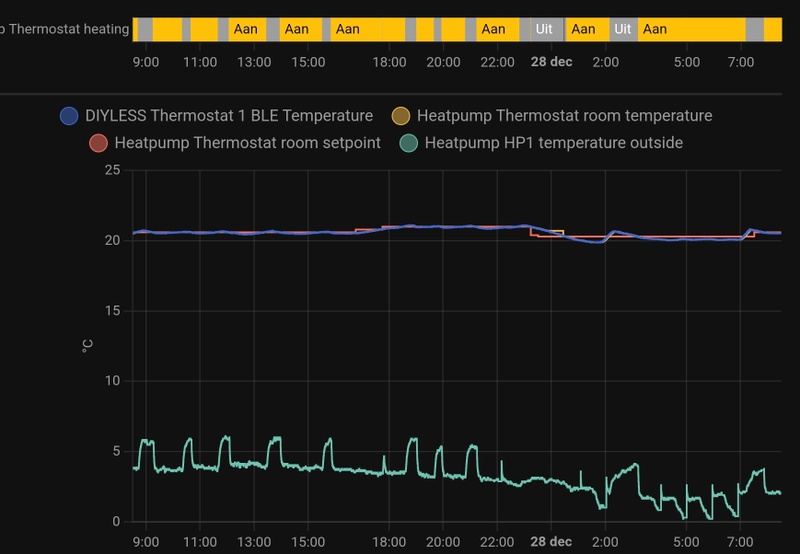Select the long Aan segment spanning 5:00

pos(691,29)
